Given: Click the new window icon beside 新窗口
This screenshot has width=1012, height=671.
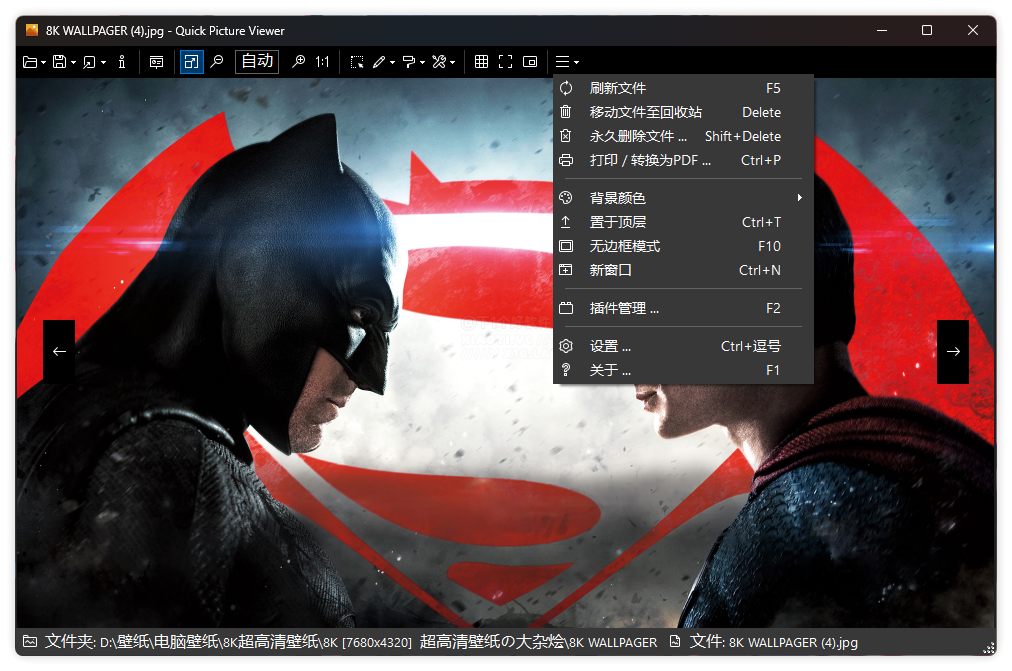Looking at the screenshot, I should click(566, 270).
